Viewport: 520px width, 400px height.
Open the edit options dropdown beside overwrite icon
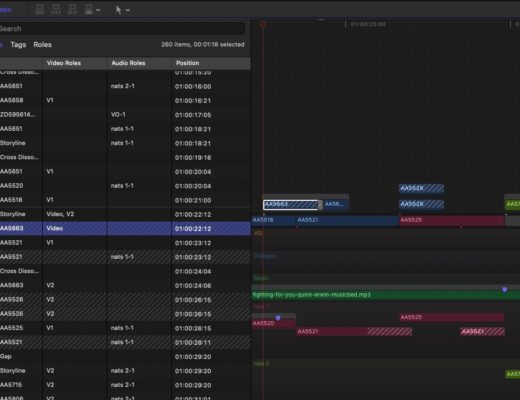98,10
